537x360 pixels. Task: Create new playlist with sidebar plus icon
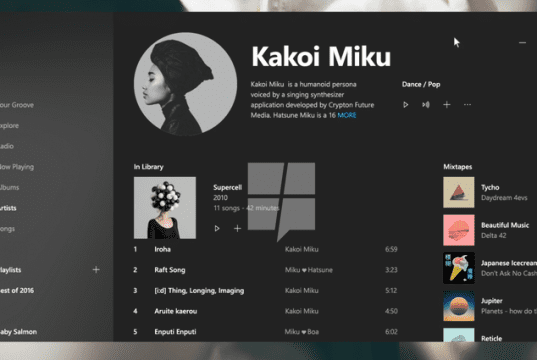(x=96, y=270)
